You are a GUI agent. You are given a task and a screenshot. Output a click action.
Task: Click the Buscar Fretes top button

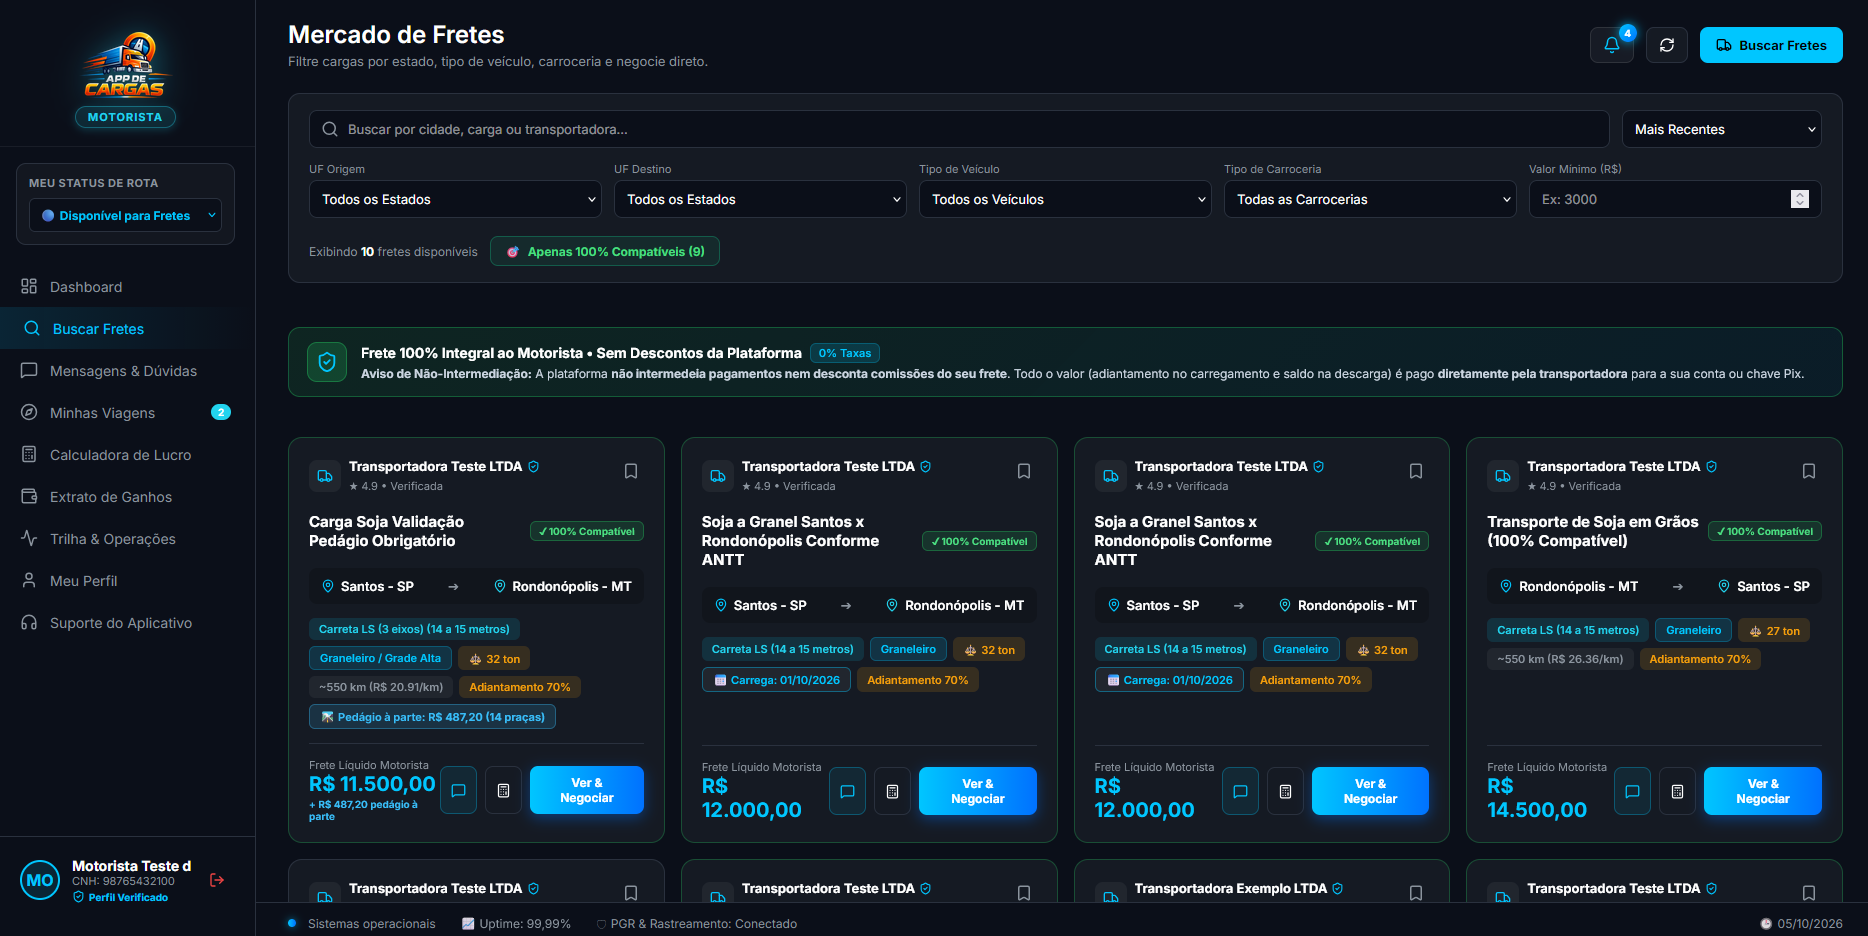(x=1771, y=45)
